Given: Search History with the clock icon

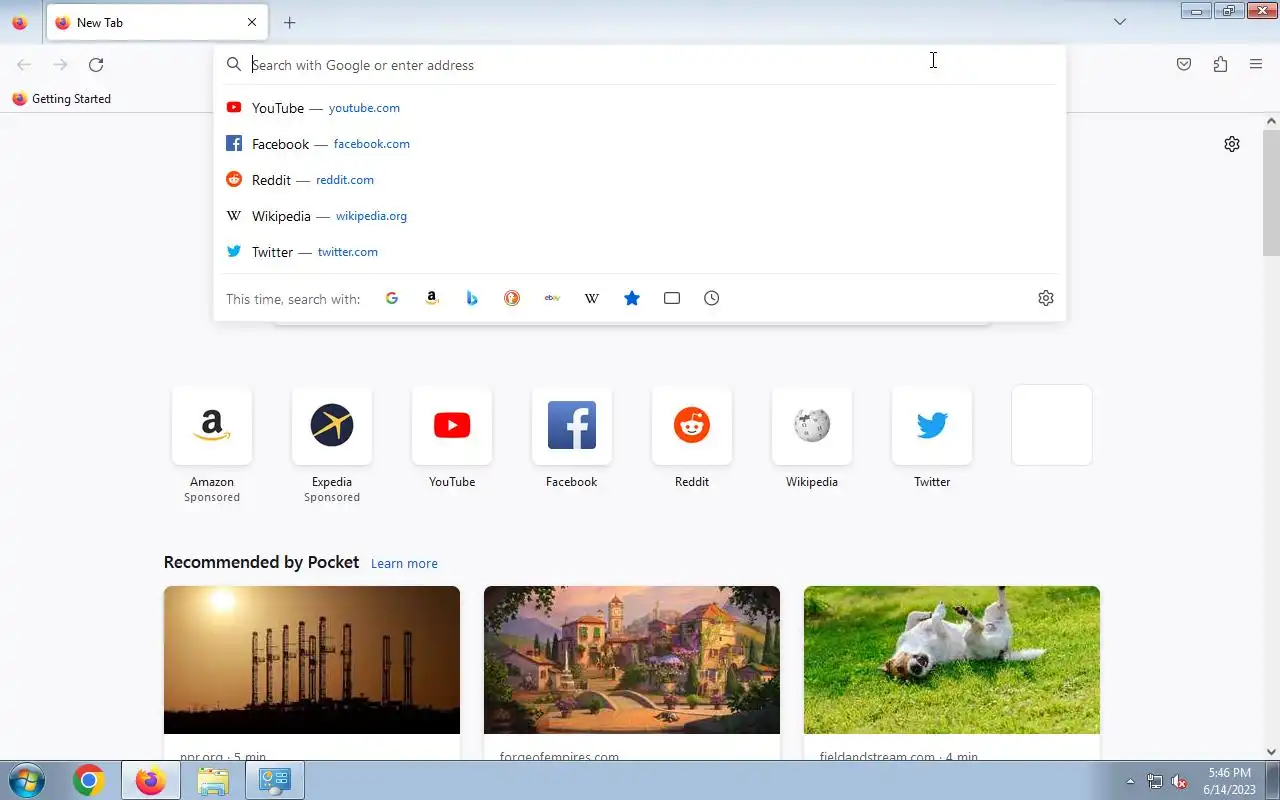Looking at the screenshot, I should click(x=712, y=298).
